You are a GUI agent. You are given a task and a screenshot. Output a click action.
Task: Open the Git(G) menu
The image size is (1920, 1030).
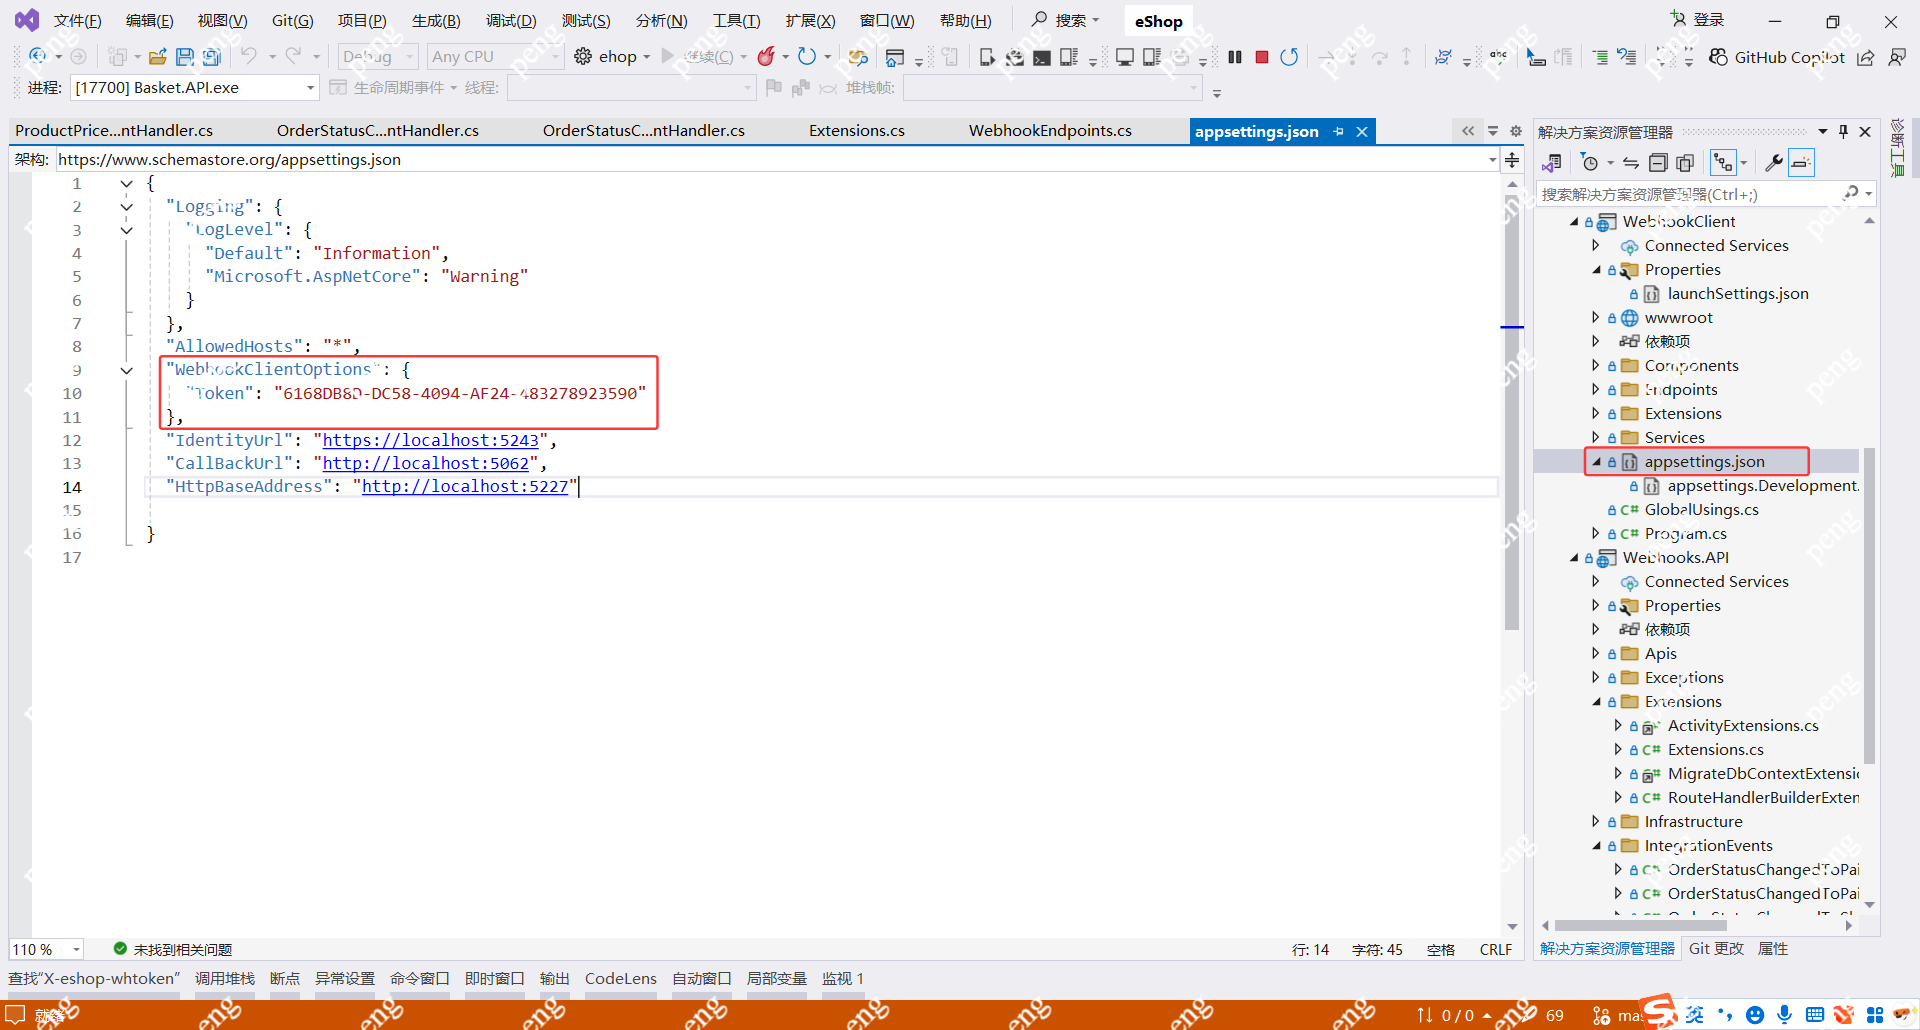pos(293,21)
